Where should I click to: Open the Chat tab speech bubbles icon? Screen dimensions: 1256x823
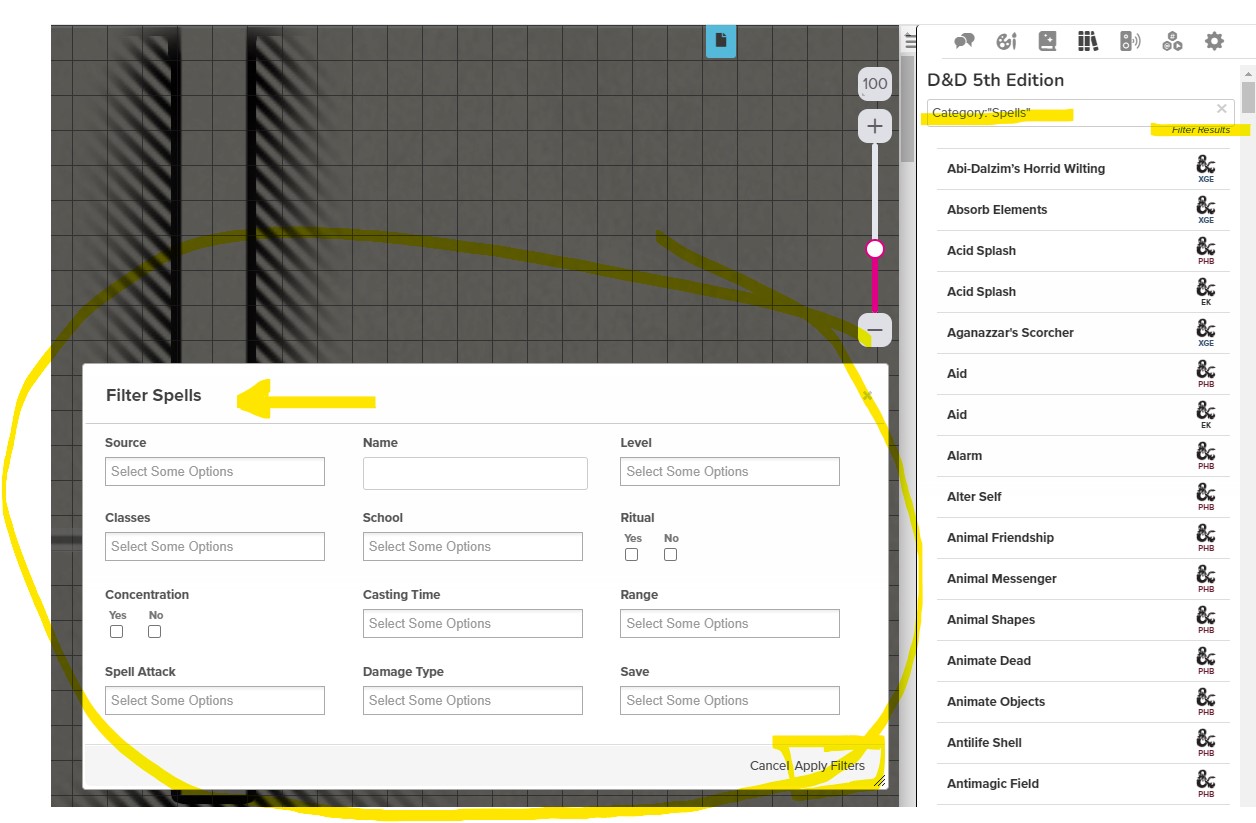(964, 41)
